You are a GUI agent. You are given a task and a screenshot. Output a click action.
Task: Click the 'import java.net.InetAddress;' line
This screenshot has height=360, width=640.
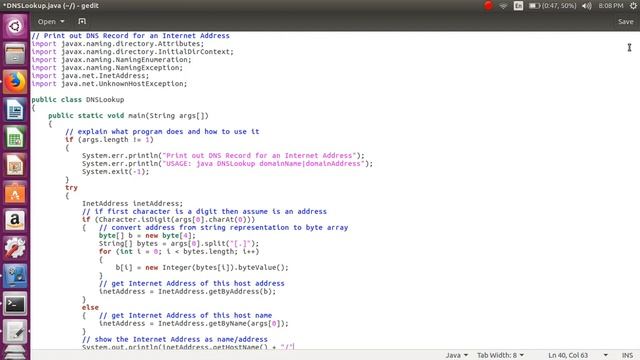pyautogui.click(x=90, y=76)
